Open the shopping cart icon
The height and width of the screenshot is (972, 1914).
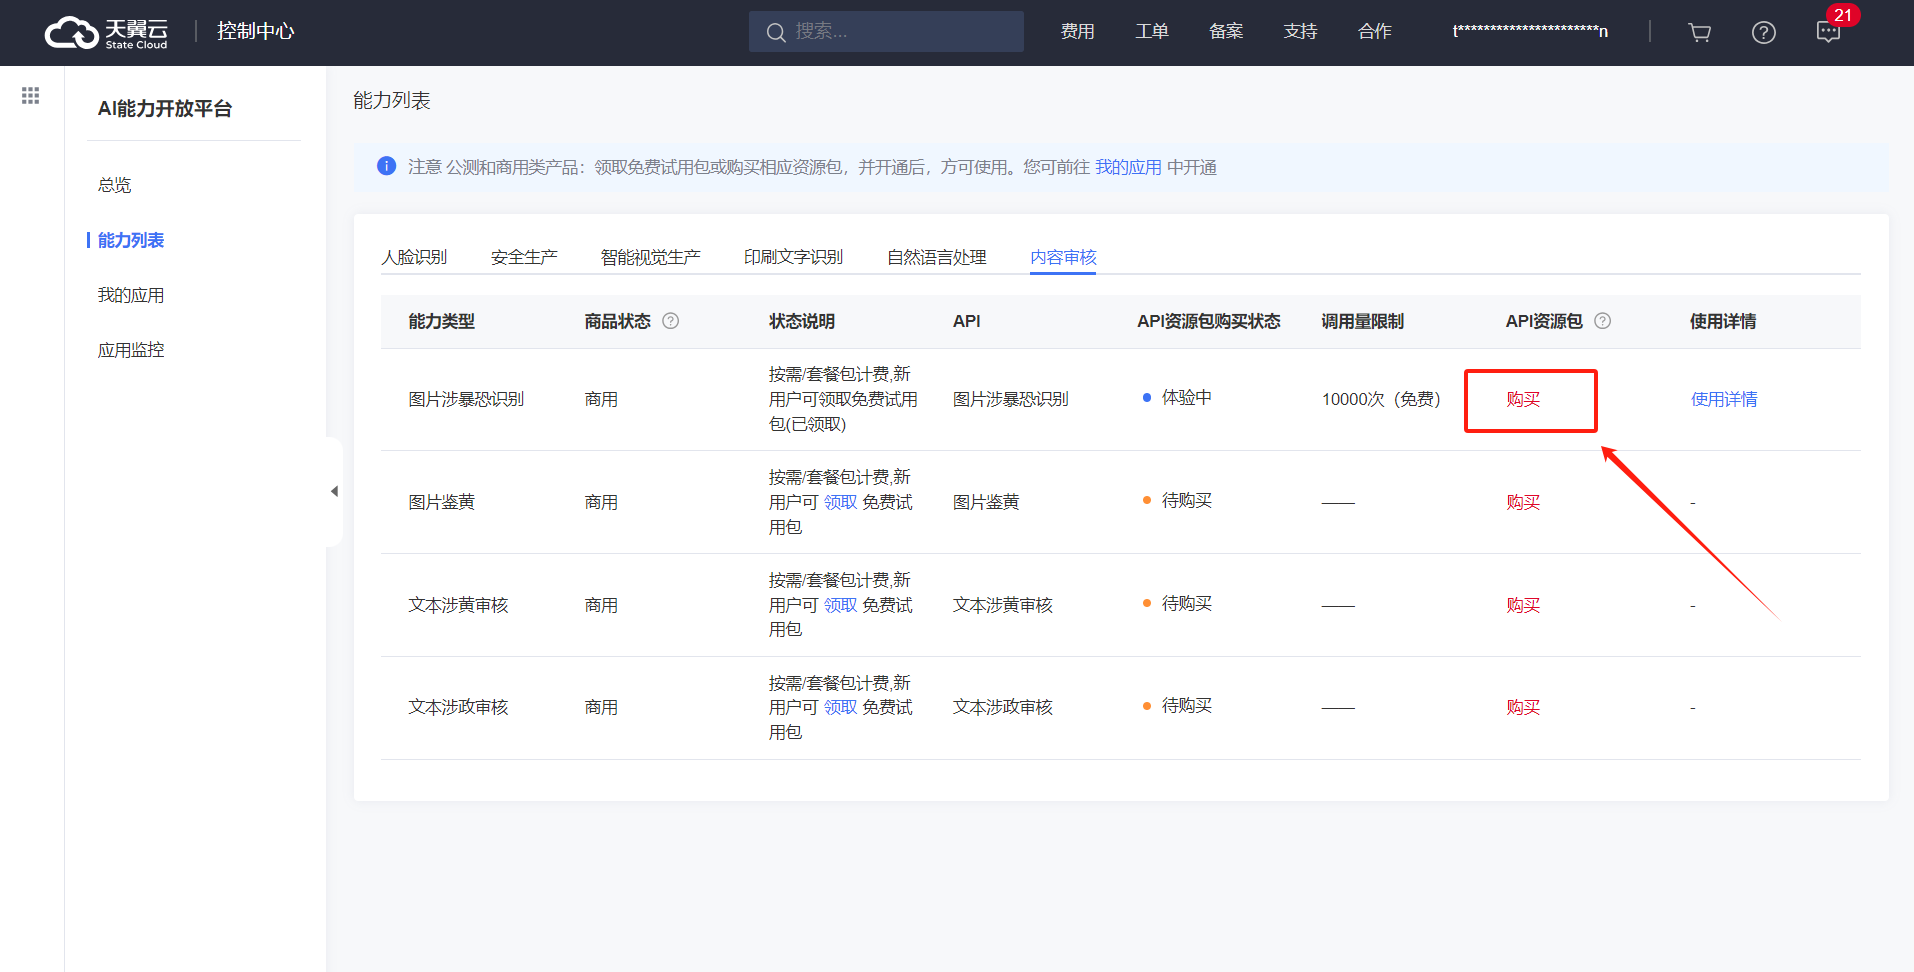click(x=1699, y=32)
